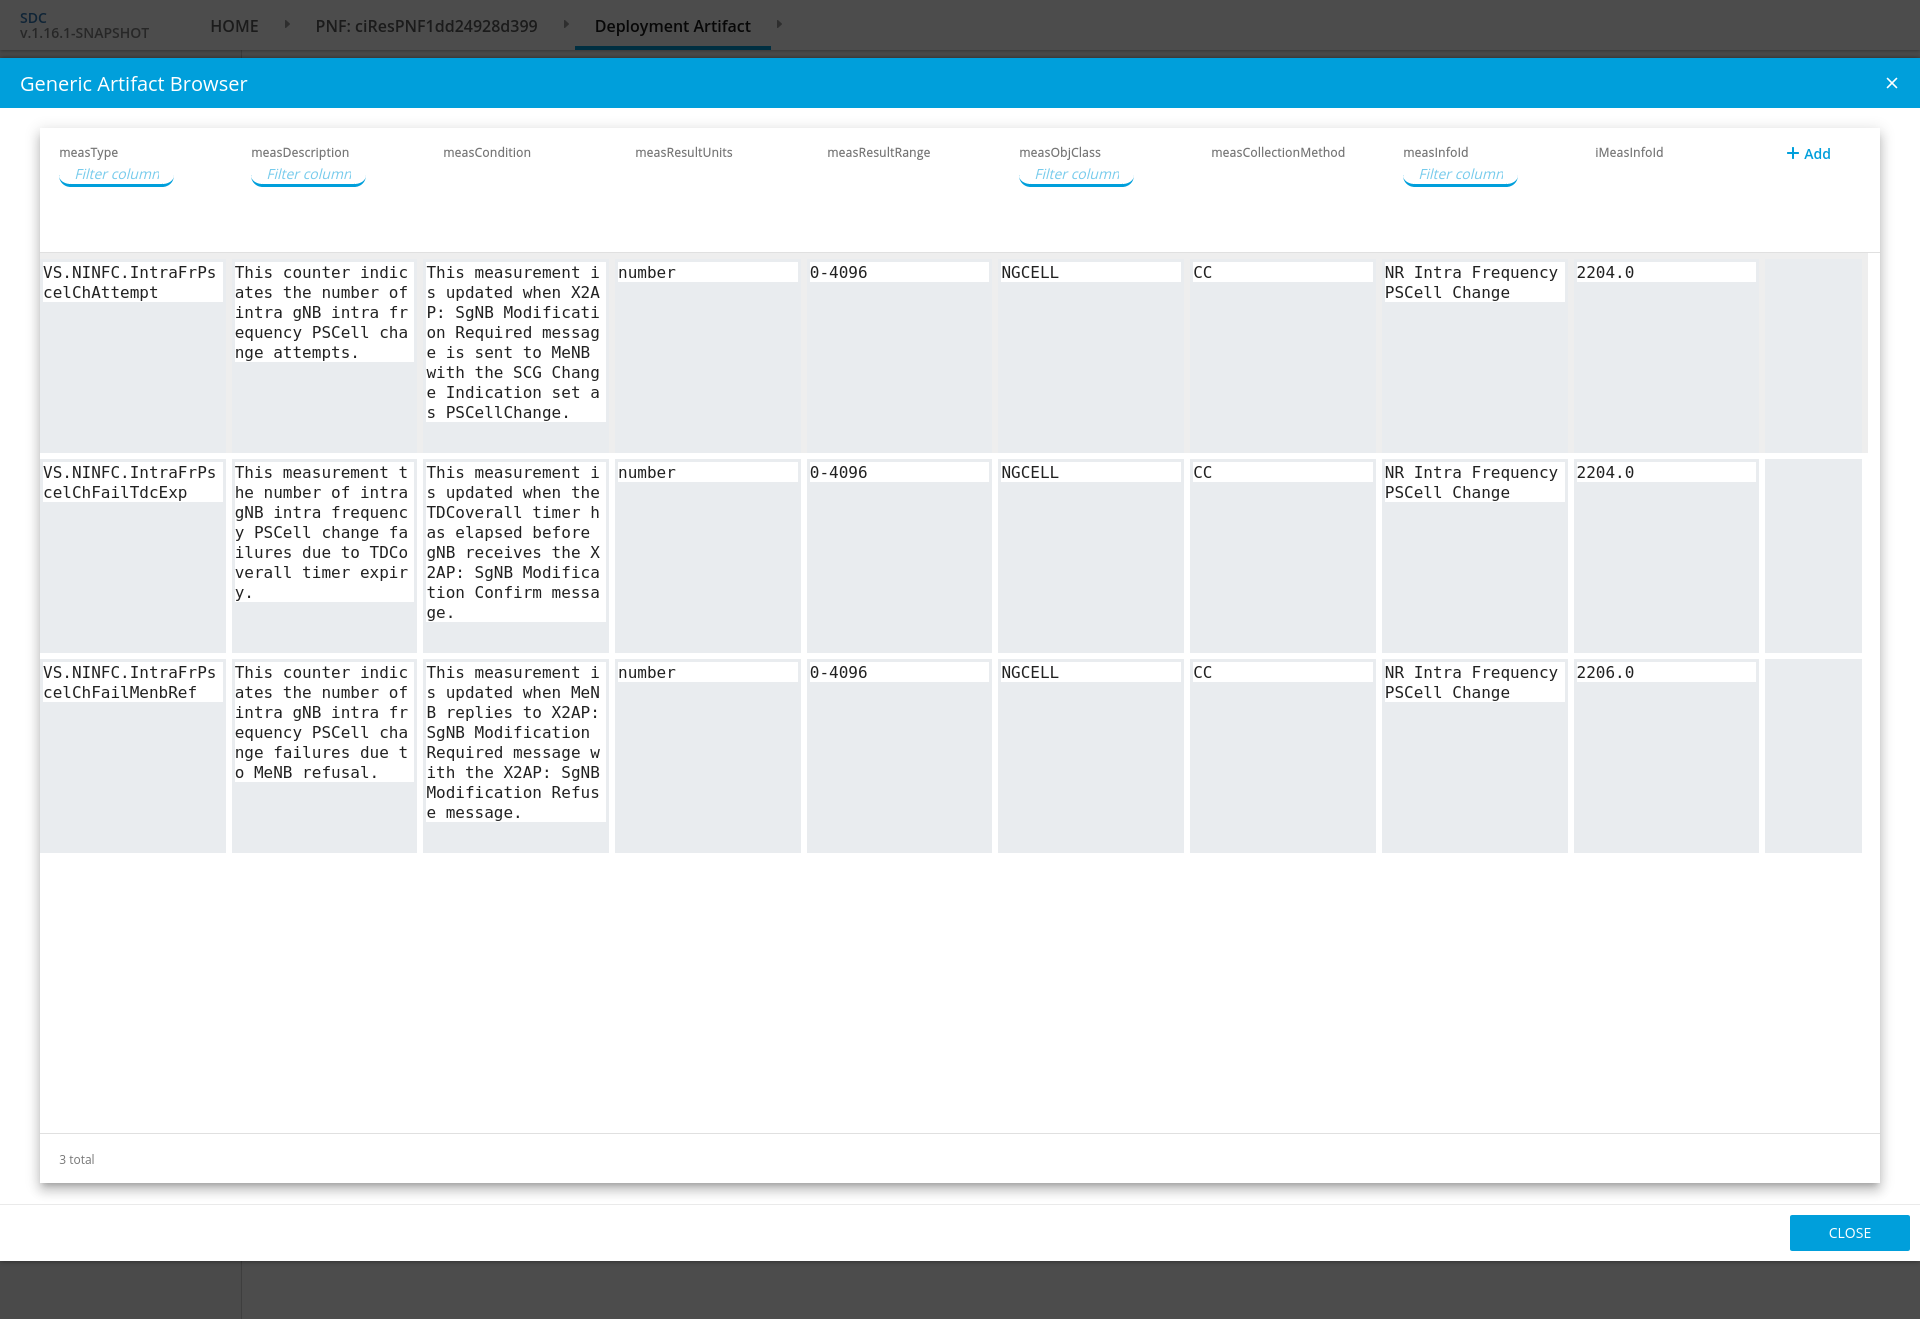
Task: Edit the VS.NINFC.IntraFrPscelChAttempt cell
Action: point(131,282)
